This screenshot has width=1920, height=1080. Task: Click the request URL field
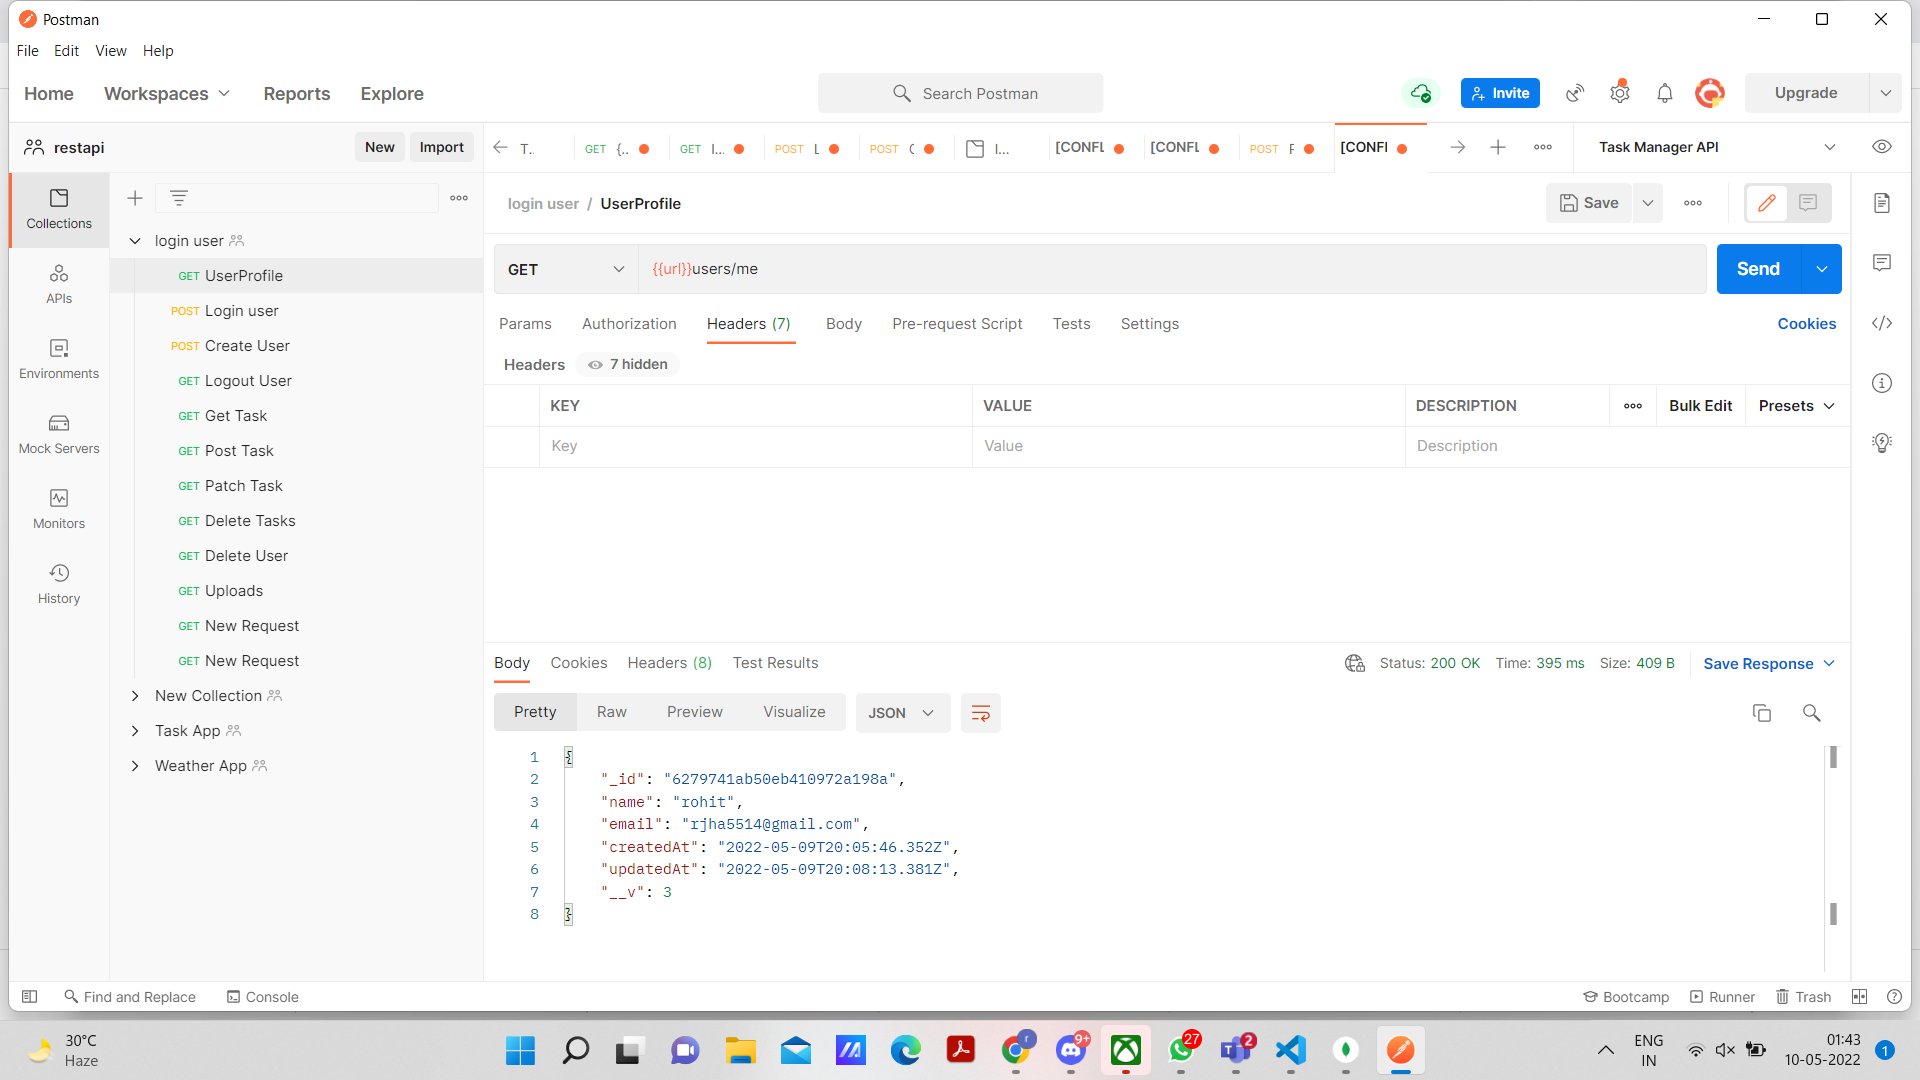(x=1172, y=269)
